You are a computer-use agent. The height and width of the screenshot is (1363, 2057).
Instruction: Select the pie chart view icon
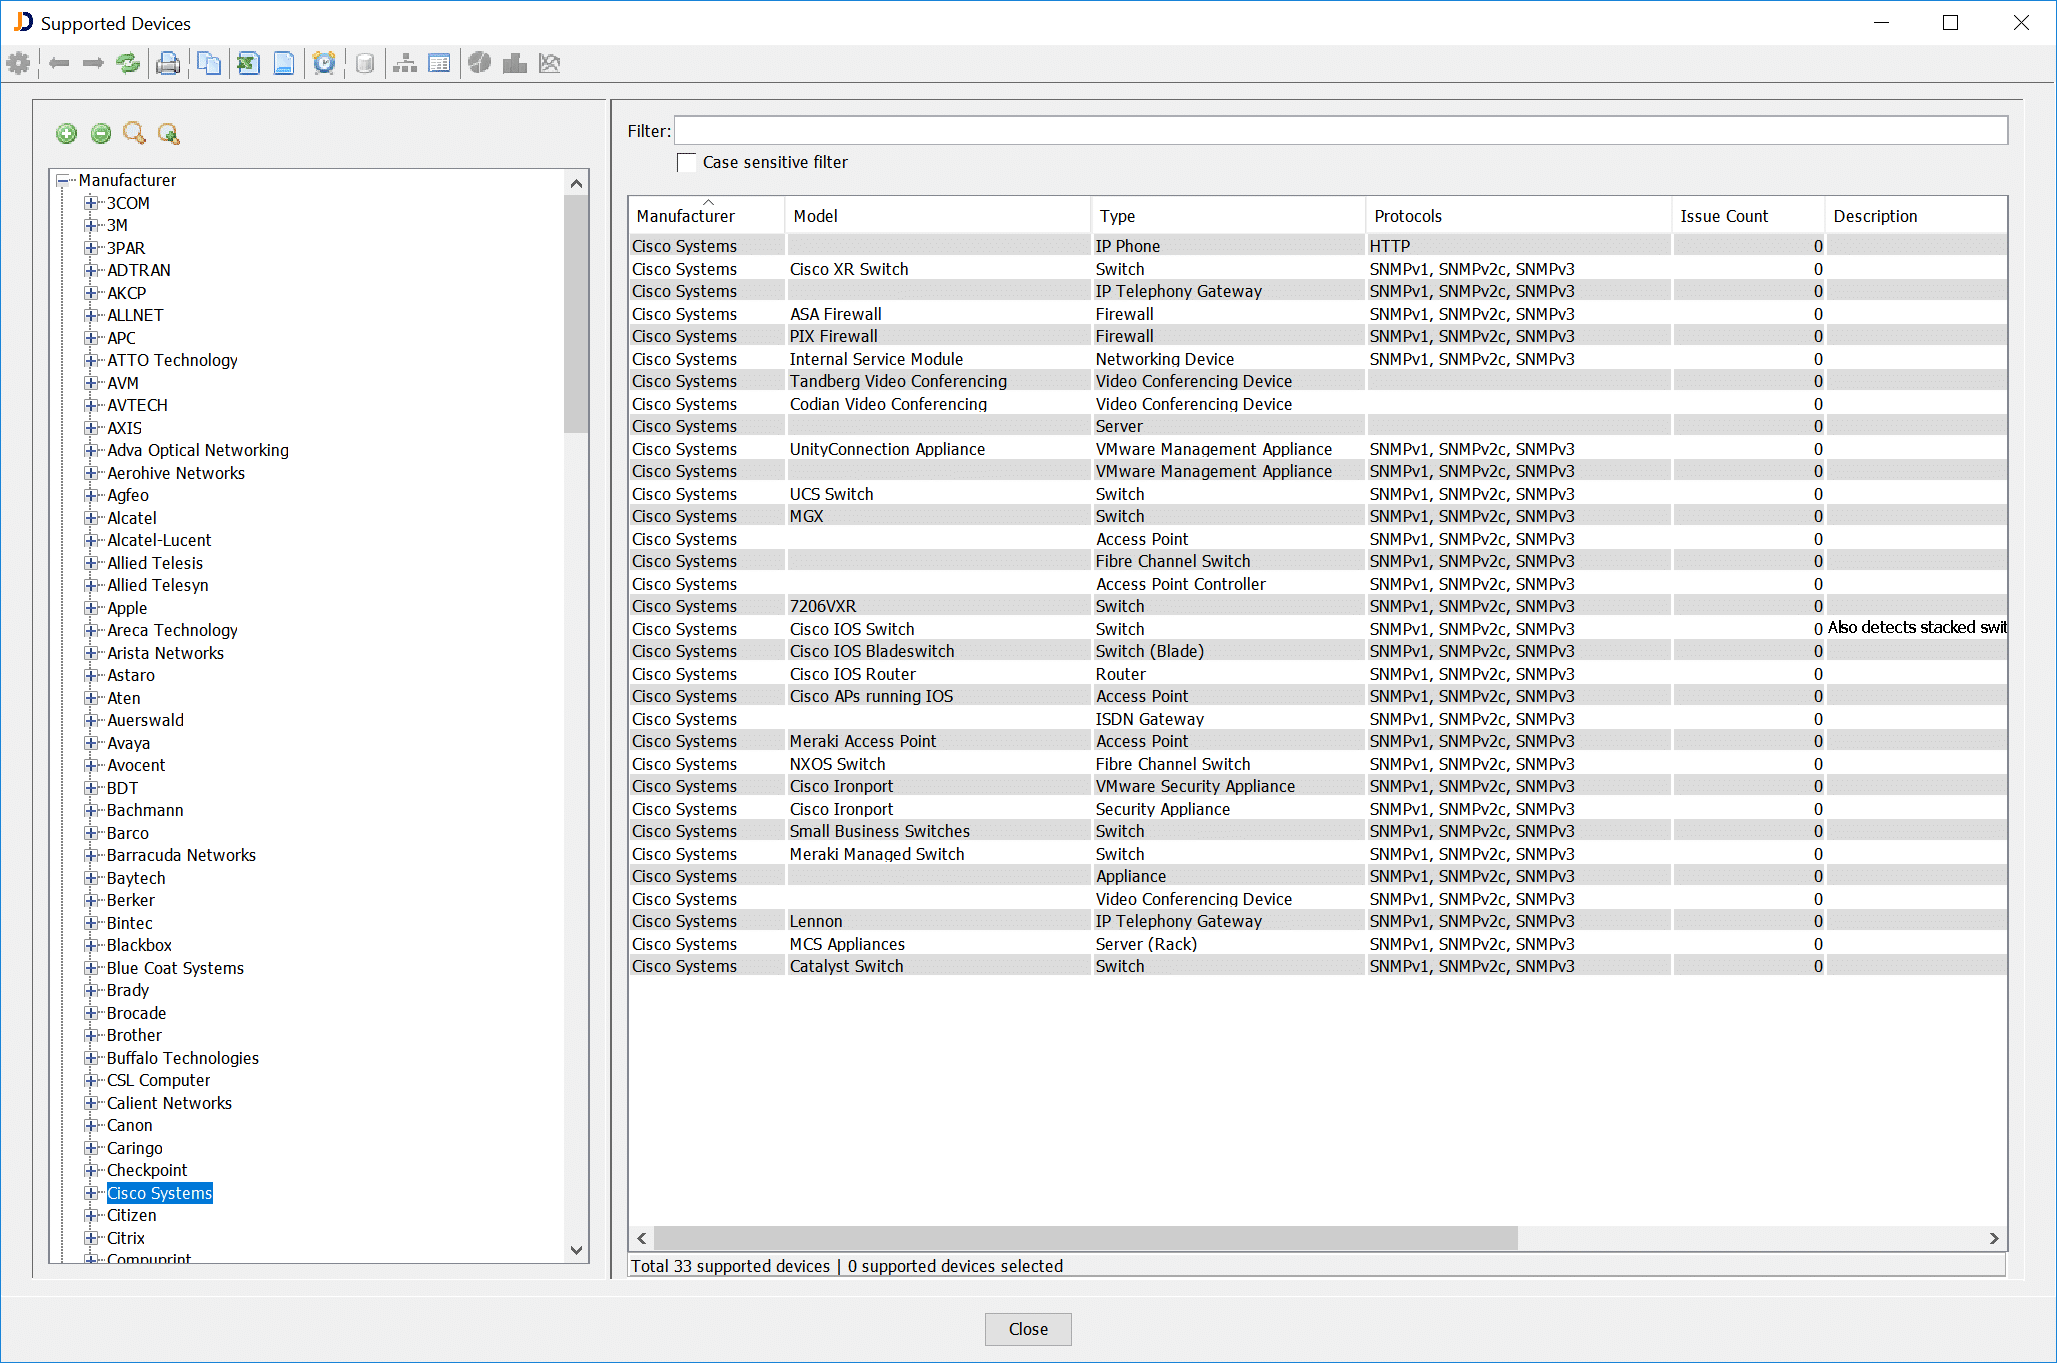(x=479, y=62)
